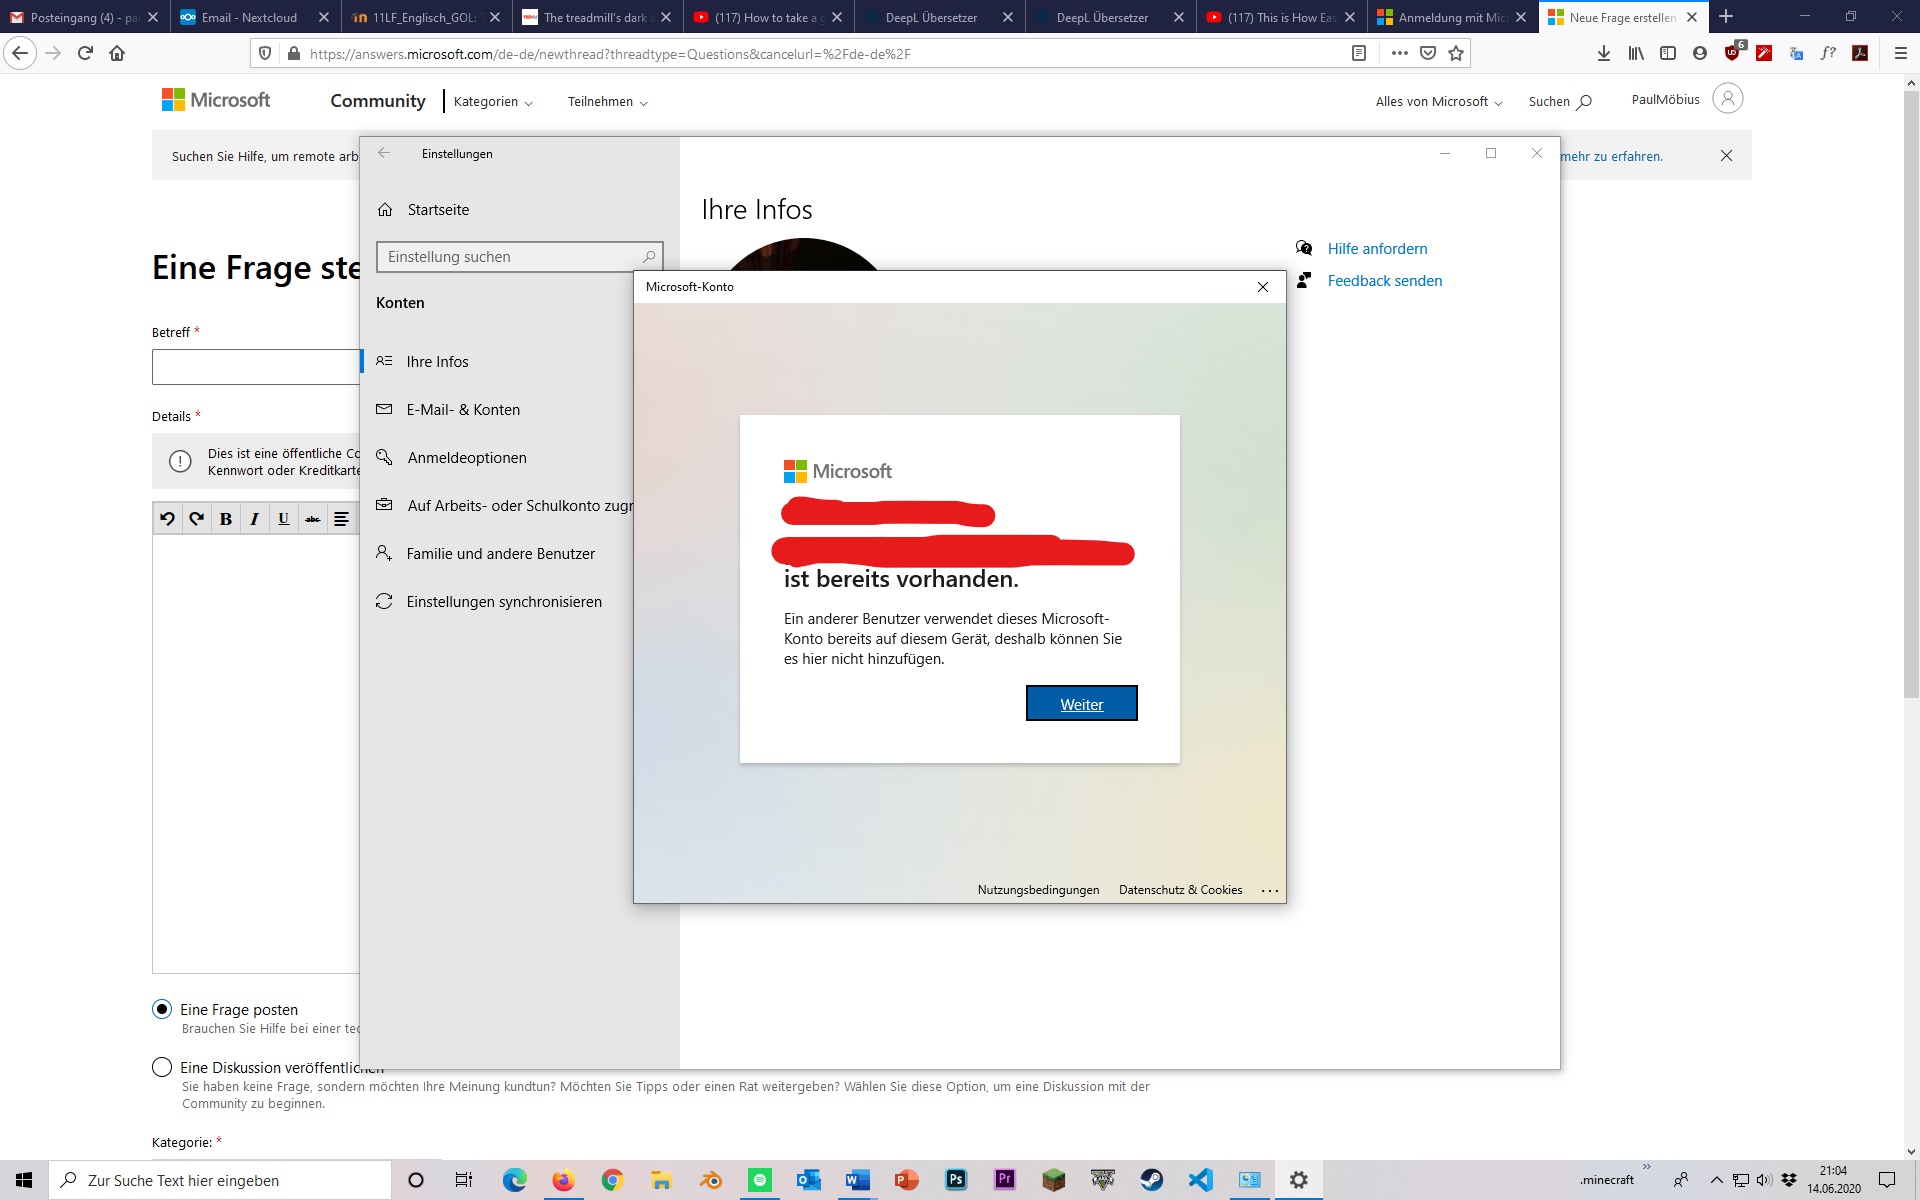
Task: Open Einstellungen synchronisieren page
Action: coord(504,602)
